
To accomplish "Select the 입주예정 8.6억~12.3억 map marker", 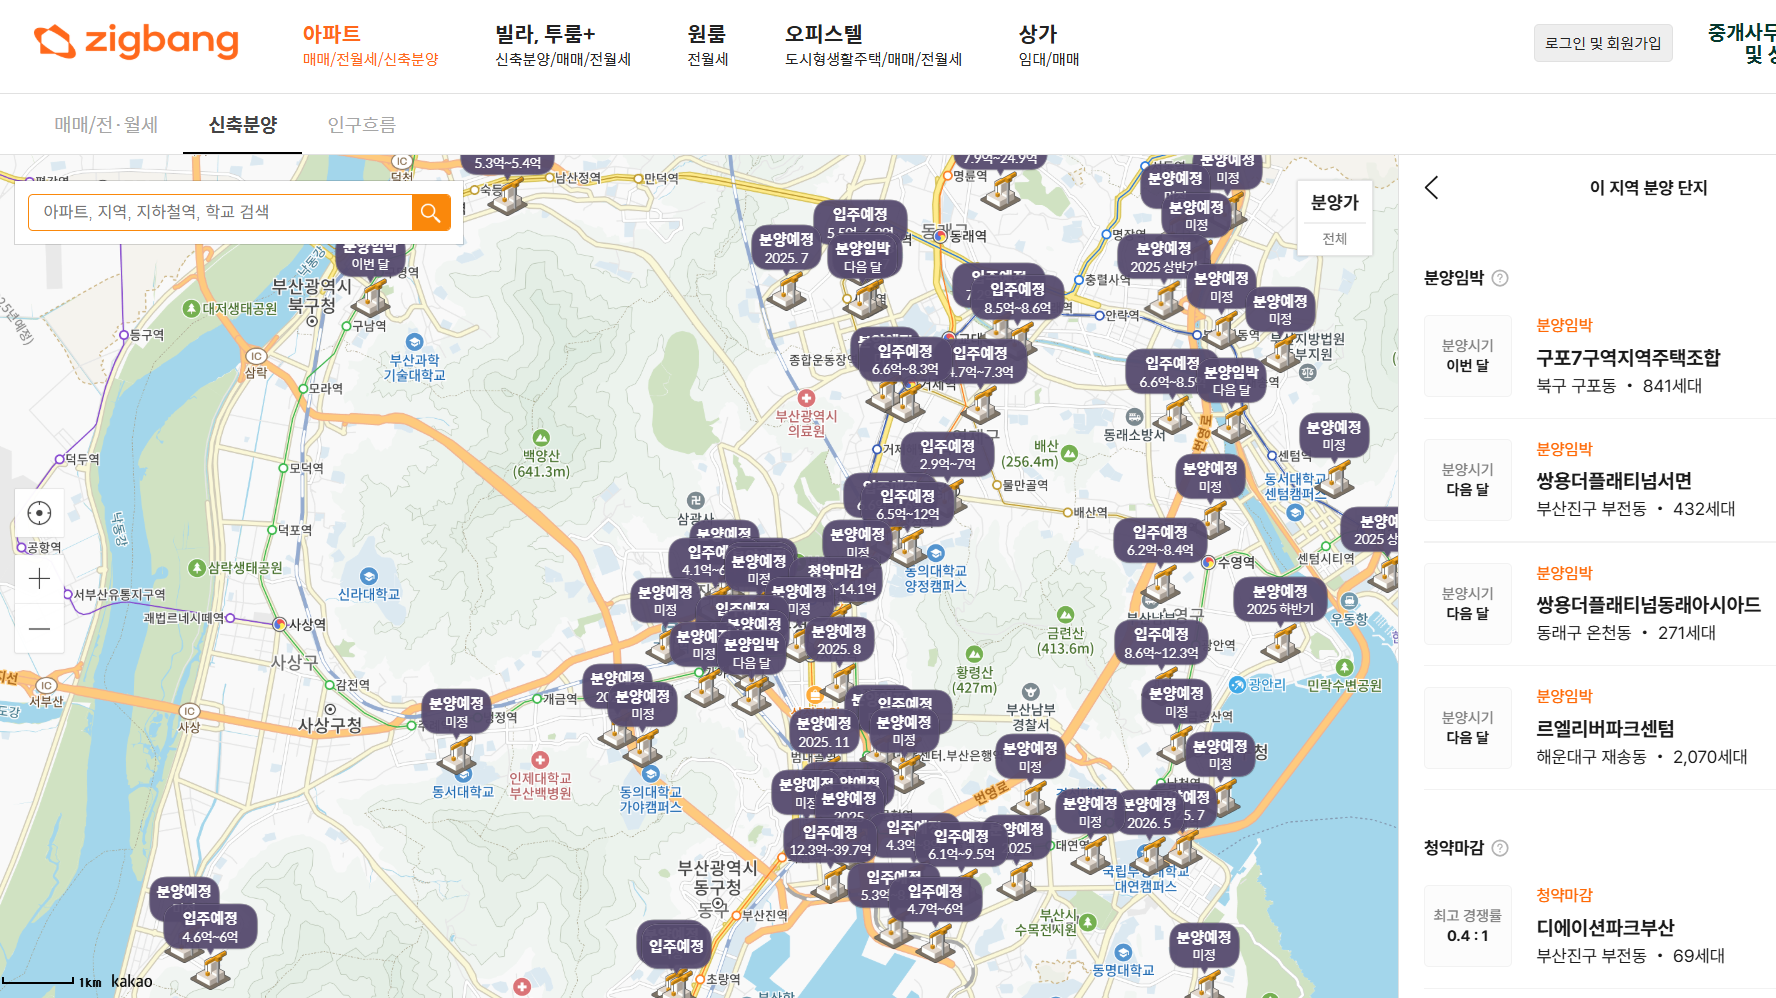I will [1161, 643].
